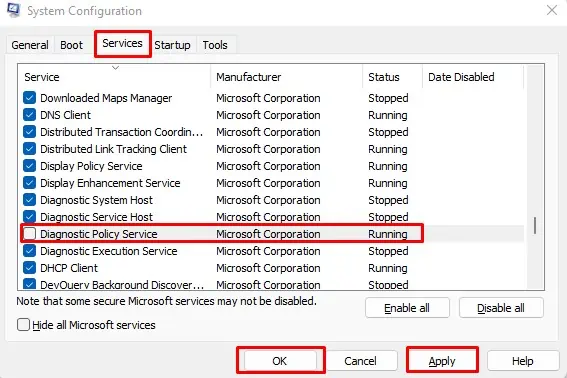The width and height of the screenshot is (567, 378).
Task: Sort by the Status column header
Action: [392, 77]
